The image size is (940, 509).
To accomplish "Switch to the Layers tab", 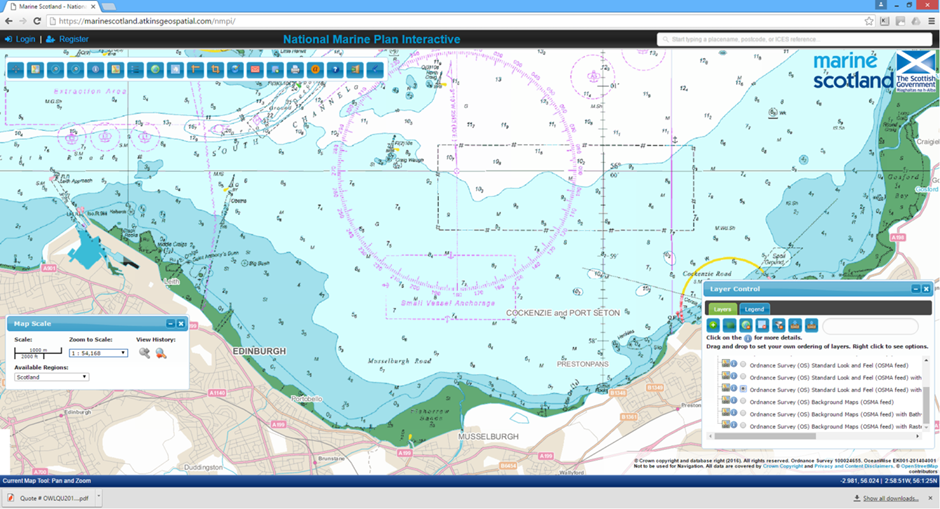I will tap(722, 309).
